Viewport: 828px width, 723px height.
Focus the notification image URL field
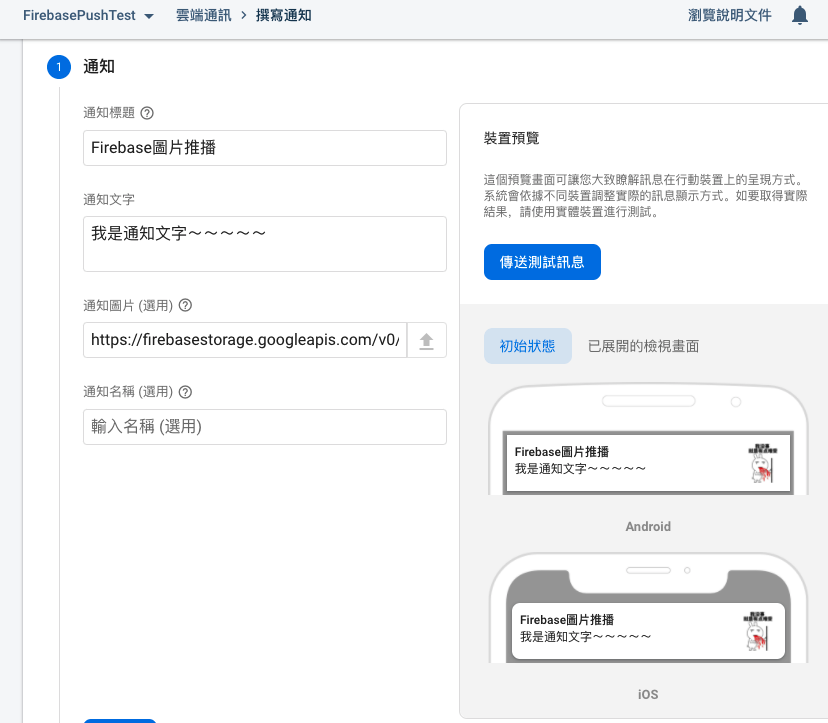pos(245,340)
